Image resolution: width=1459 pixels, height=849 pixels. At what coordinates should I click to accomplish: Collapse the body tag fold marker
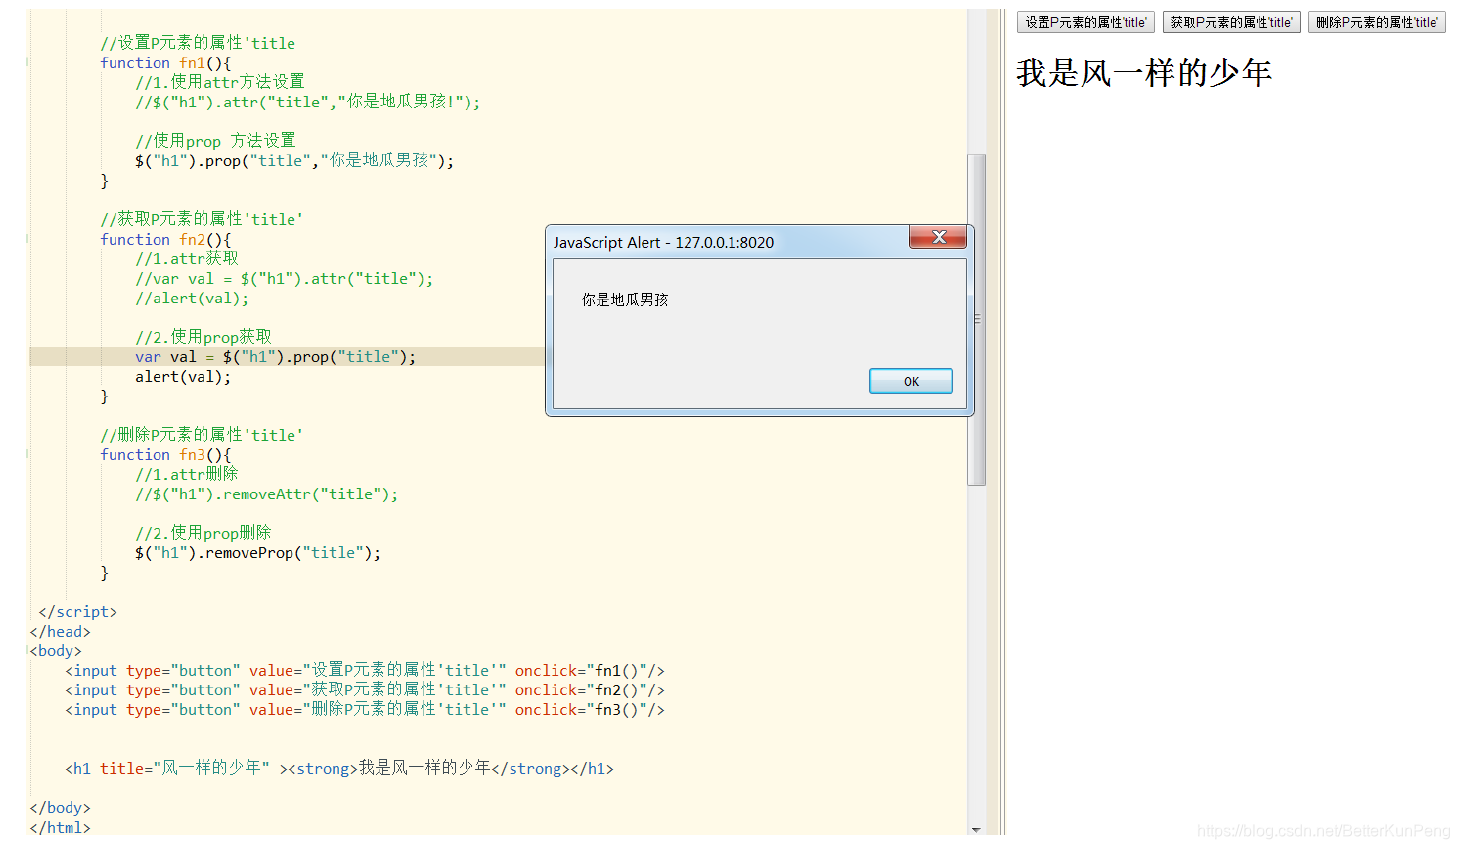27,651
